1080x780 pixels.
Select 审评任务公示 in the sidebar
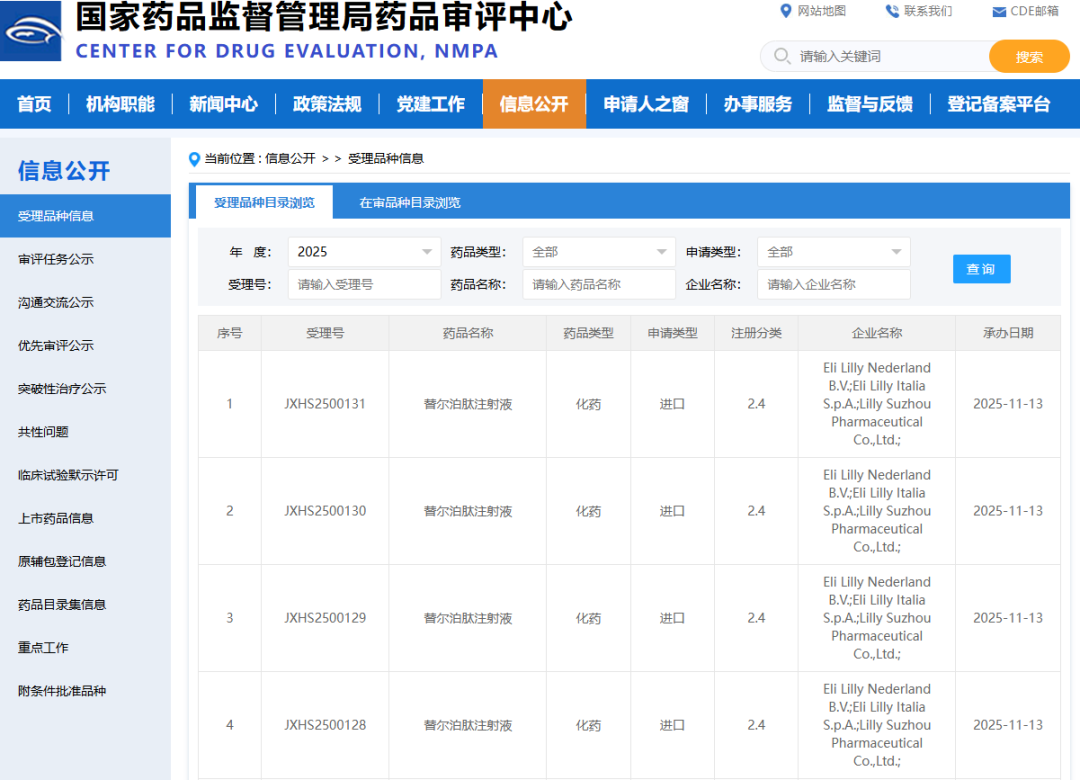pos(56,259)
